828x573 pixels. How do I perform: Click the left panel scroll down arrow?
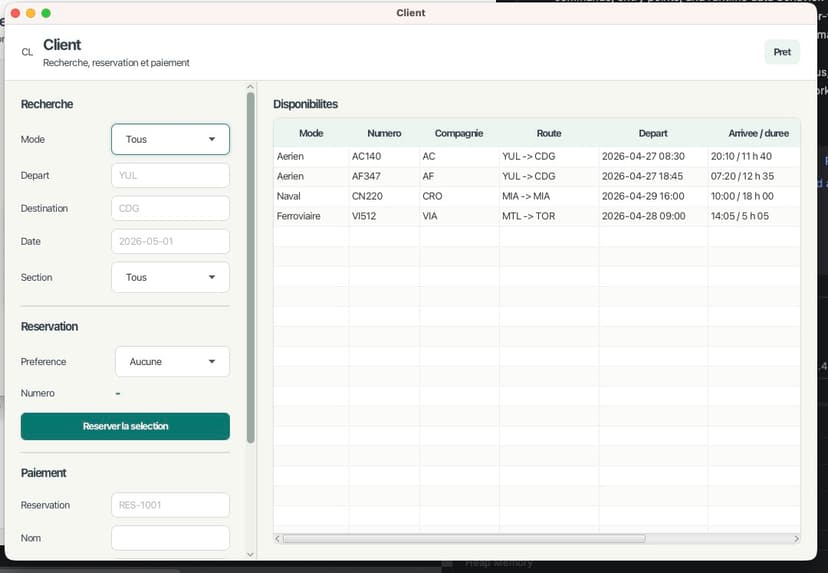click(250, 555)
